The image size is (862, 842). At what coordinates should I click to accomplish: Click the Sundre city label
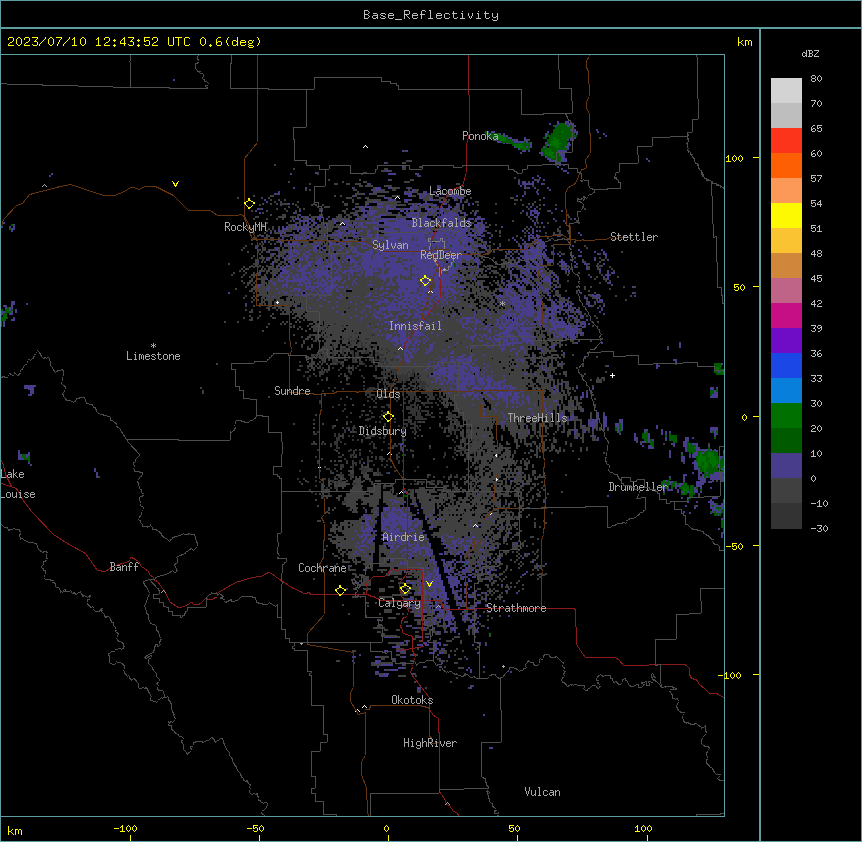292,391
